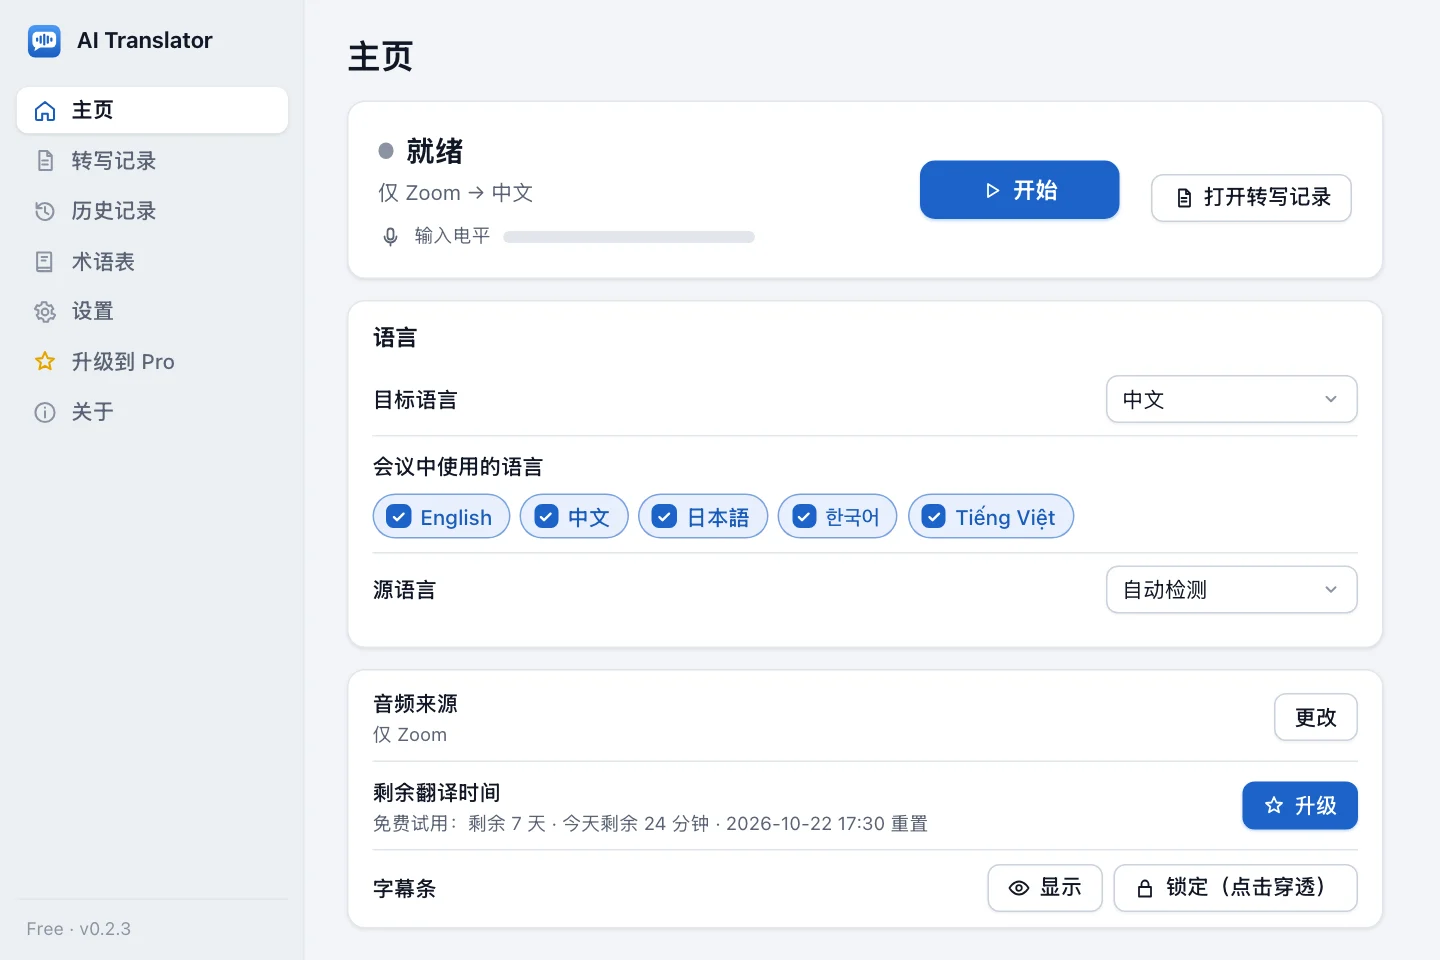Toggle the 한국어 language checkbox
1440x960 pixels.
pos(804,516)
